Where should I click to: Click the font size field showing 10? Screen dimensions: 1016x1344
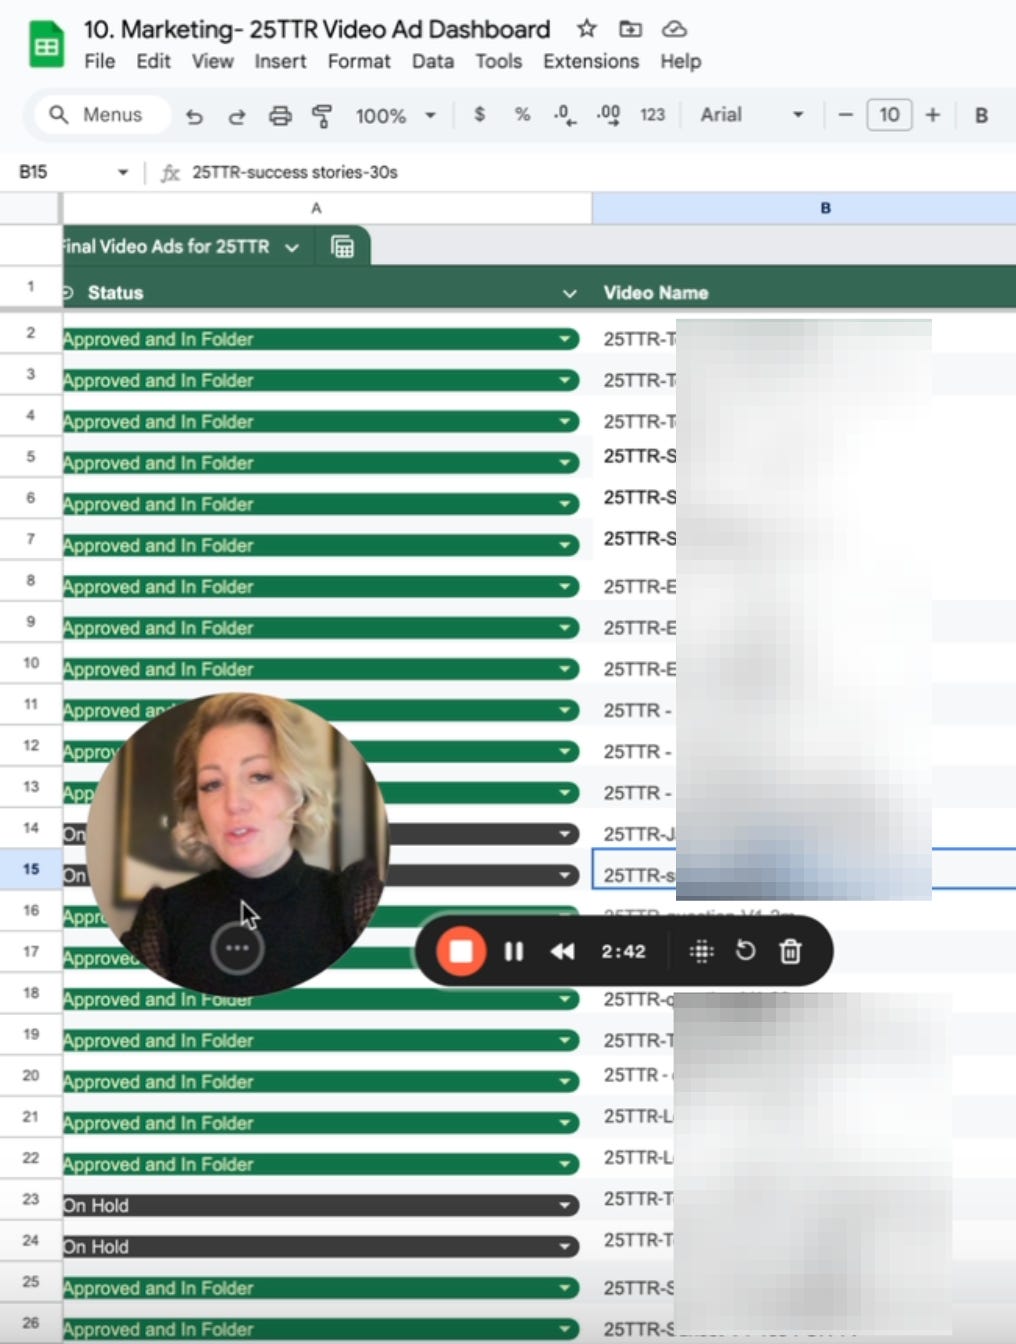tap(889, 115)
